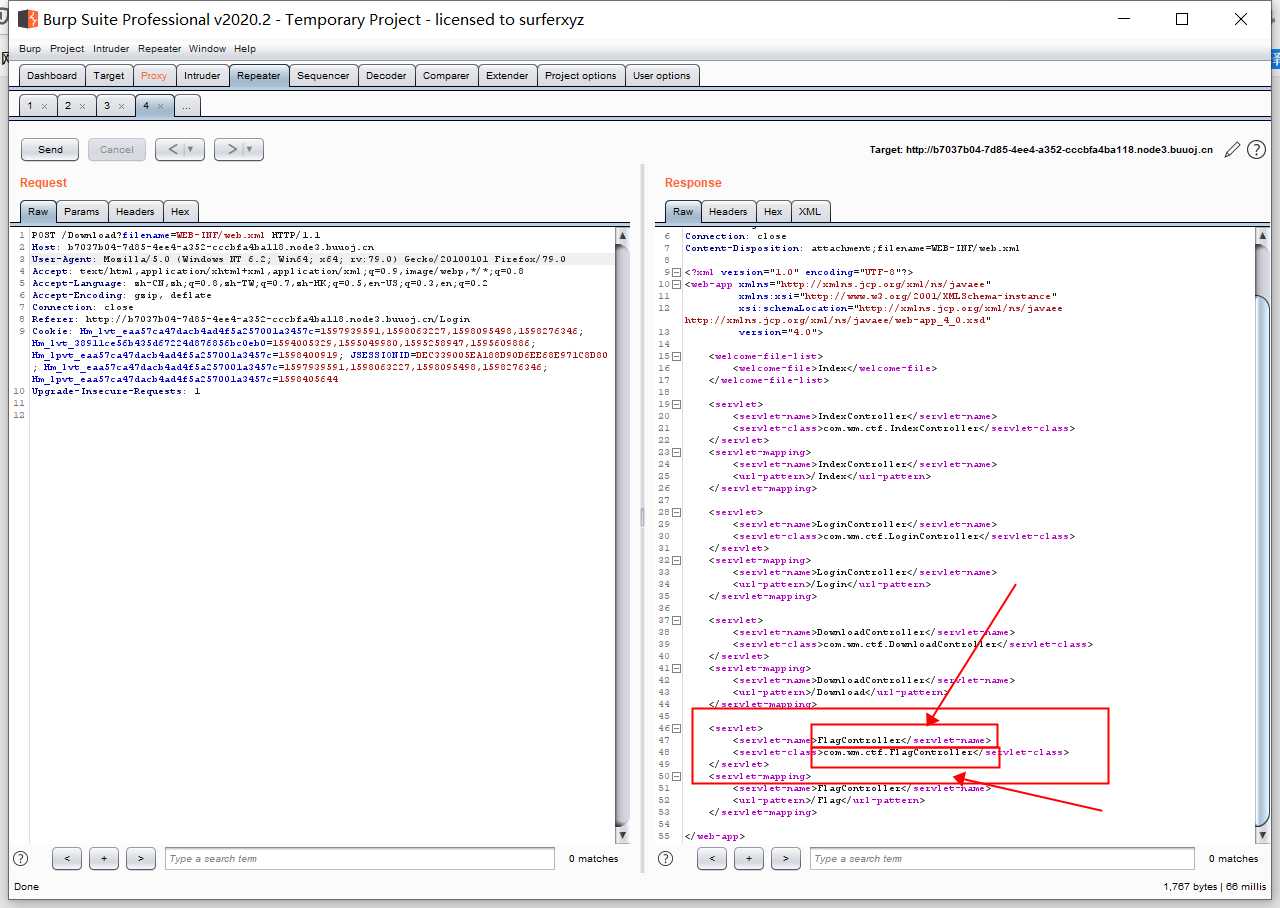Switch to the Dashboard tab

click(x=52, y=75)
